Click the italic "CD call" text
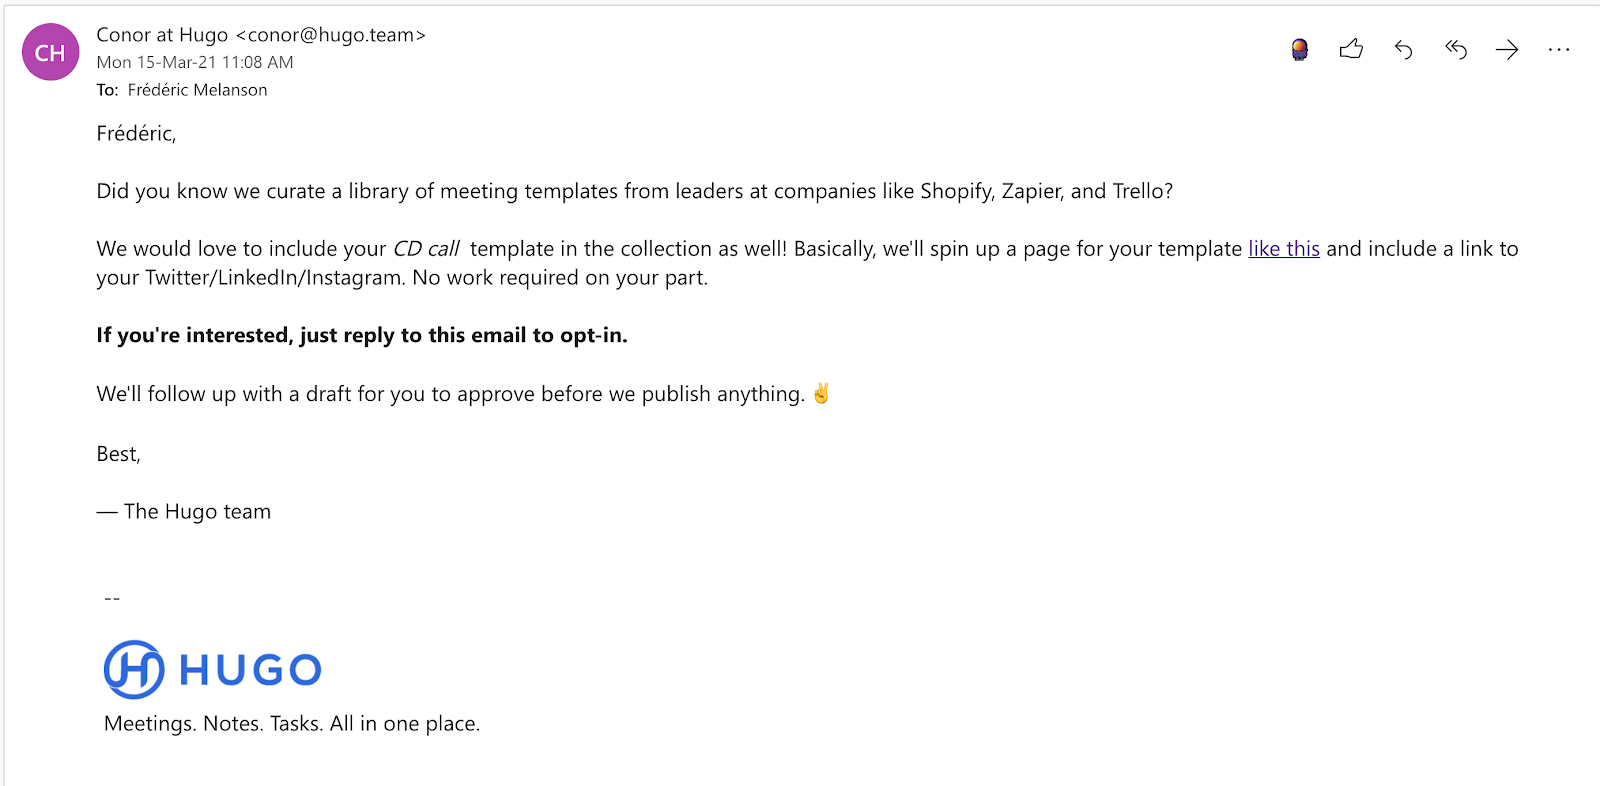This screenshot has height=786, width=1600. (x=426, y=249)
